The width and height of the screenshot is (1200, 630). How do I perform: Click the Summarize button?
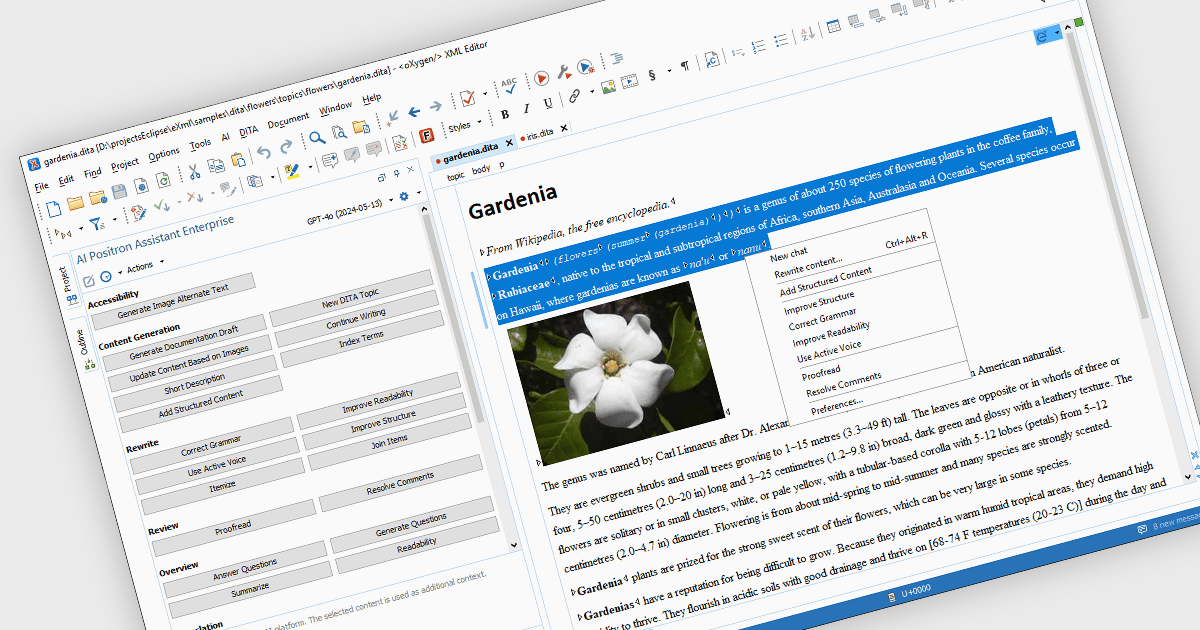tap(250, 592)
